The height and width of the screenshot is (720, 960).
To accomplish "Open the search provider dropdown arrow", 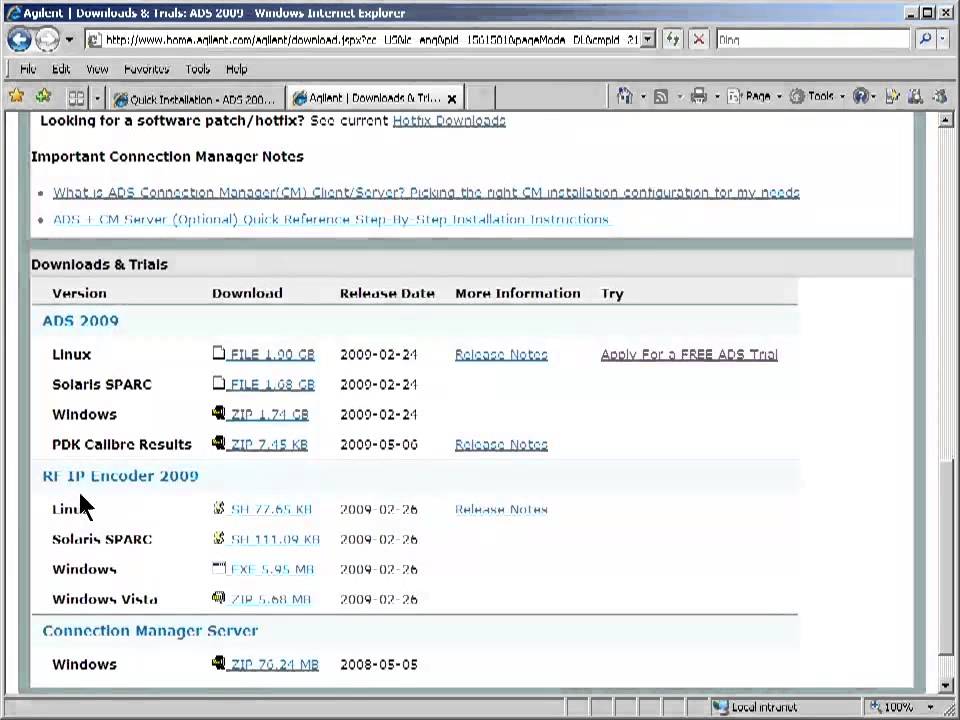I will pyautogui.click(x=943, y=39).
